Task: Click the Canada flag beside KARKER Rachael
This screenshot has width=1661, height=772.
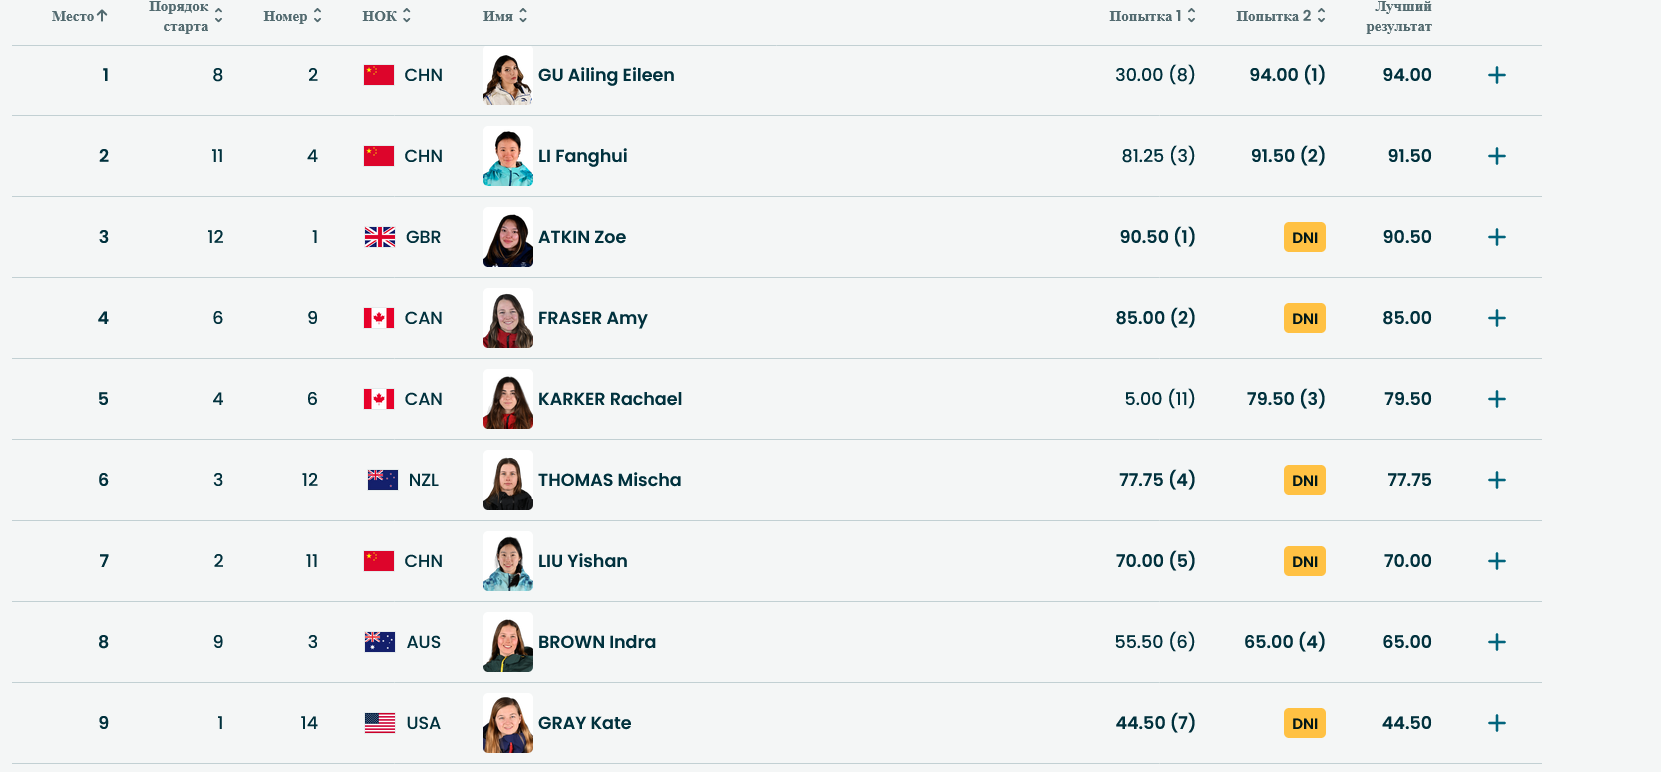Action: [378, 399]
